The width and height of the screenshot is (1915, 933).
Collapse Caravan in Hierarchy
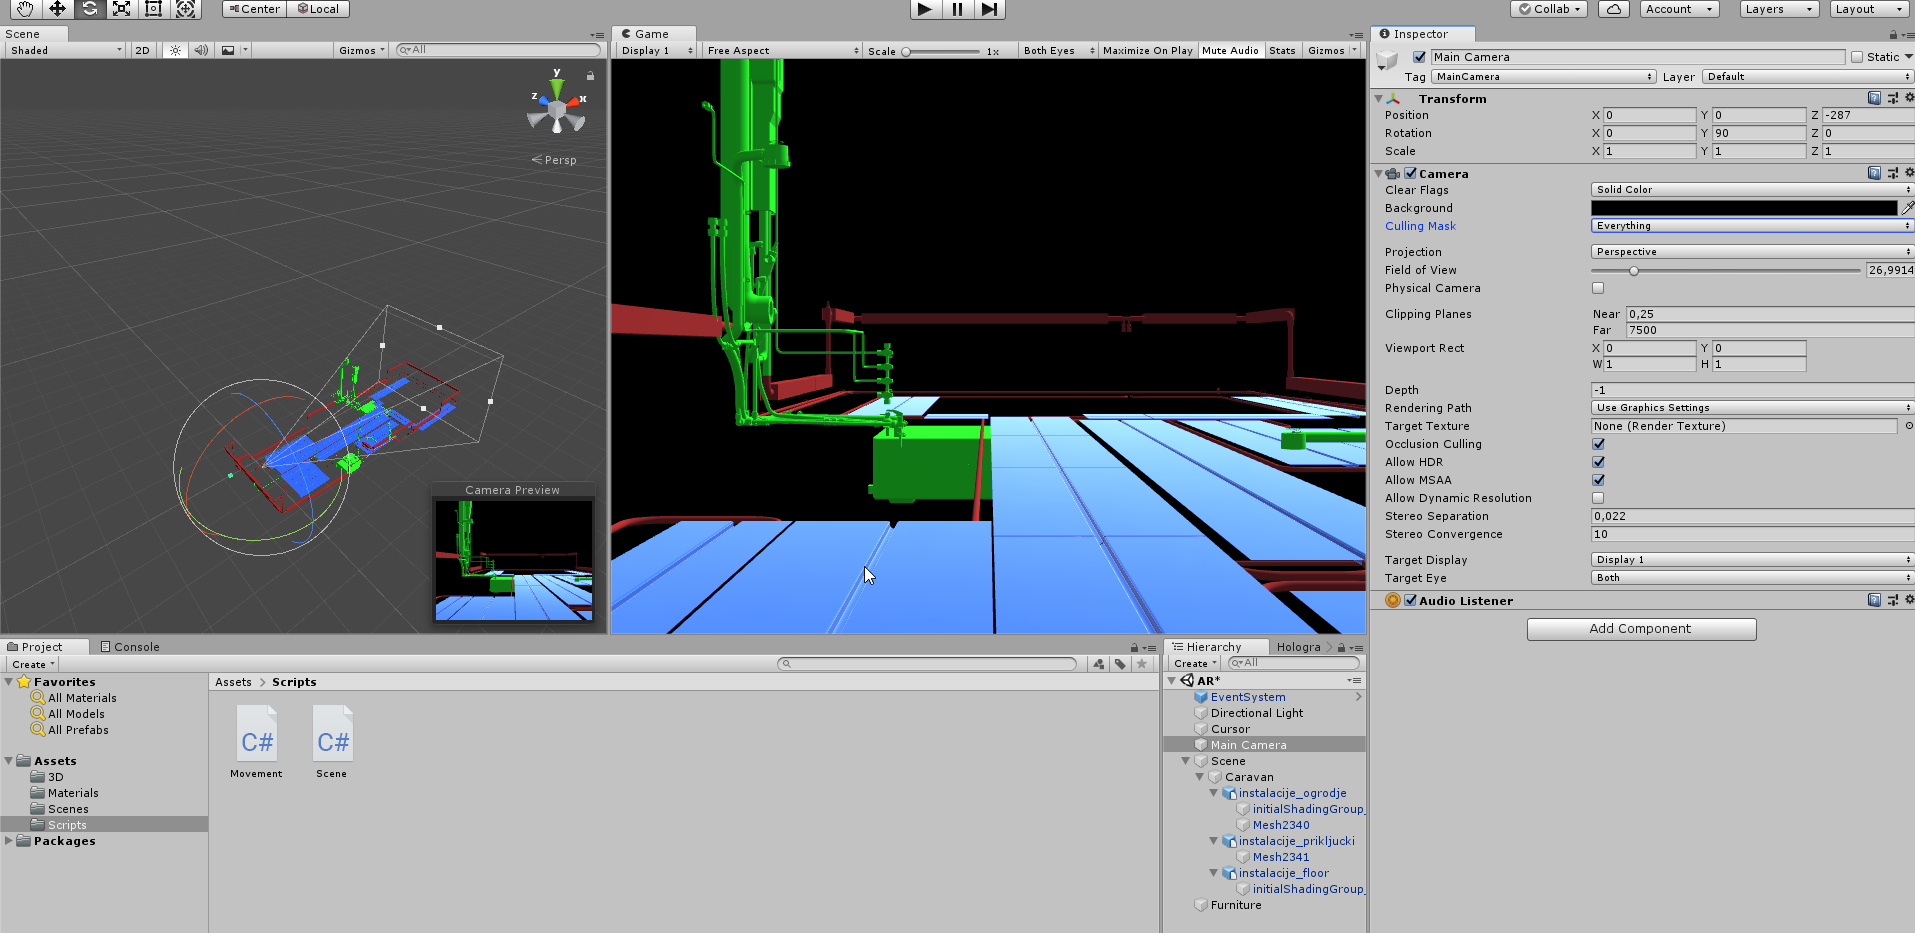(1199, 777)
